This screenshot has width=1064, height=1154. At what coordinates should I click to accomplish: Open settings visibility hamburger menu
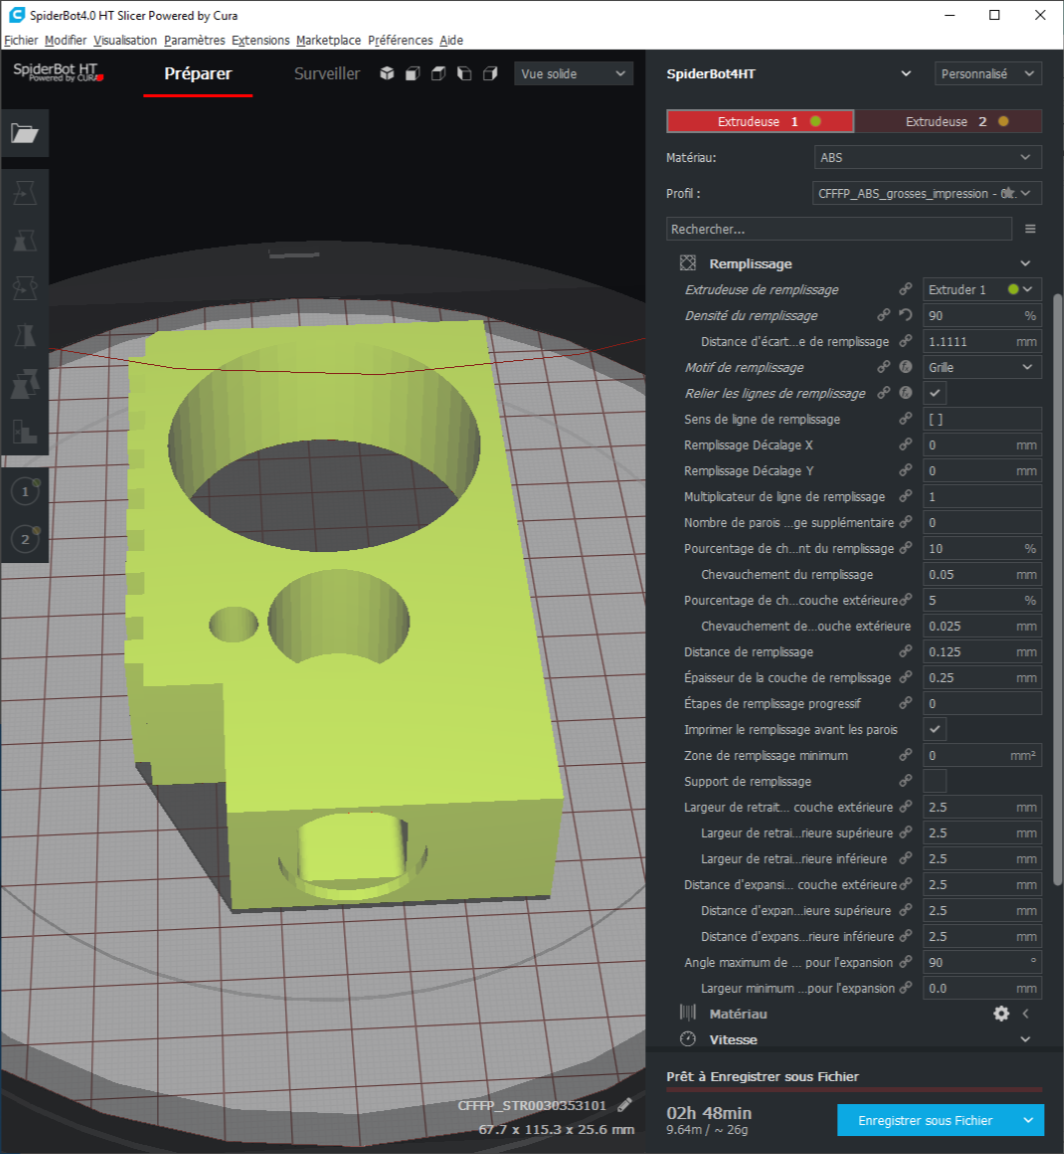[1030, 229]
